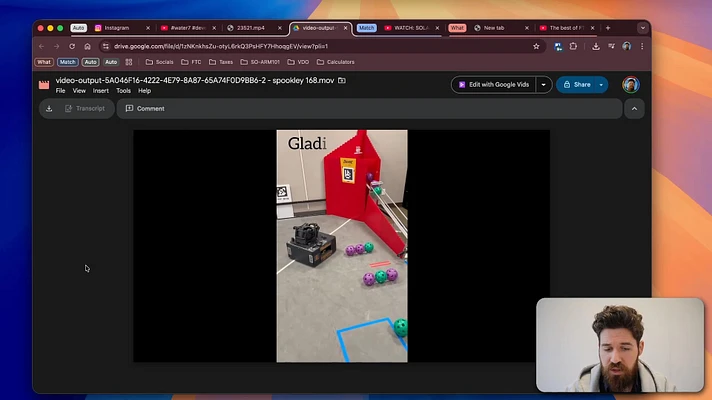
Task: Go back with the browser back arrow
Action: click(41, 46)
